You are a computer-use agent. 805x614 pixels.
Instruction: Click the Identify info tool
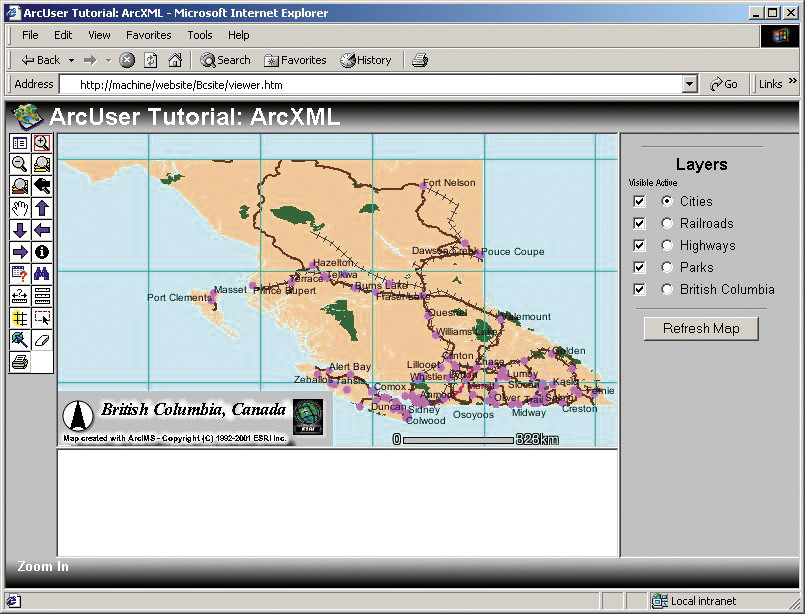click(x=41, y=252)
